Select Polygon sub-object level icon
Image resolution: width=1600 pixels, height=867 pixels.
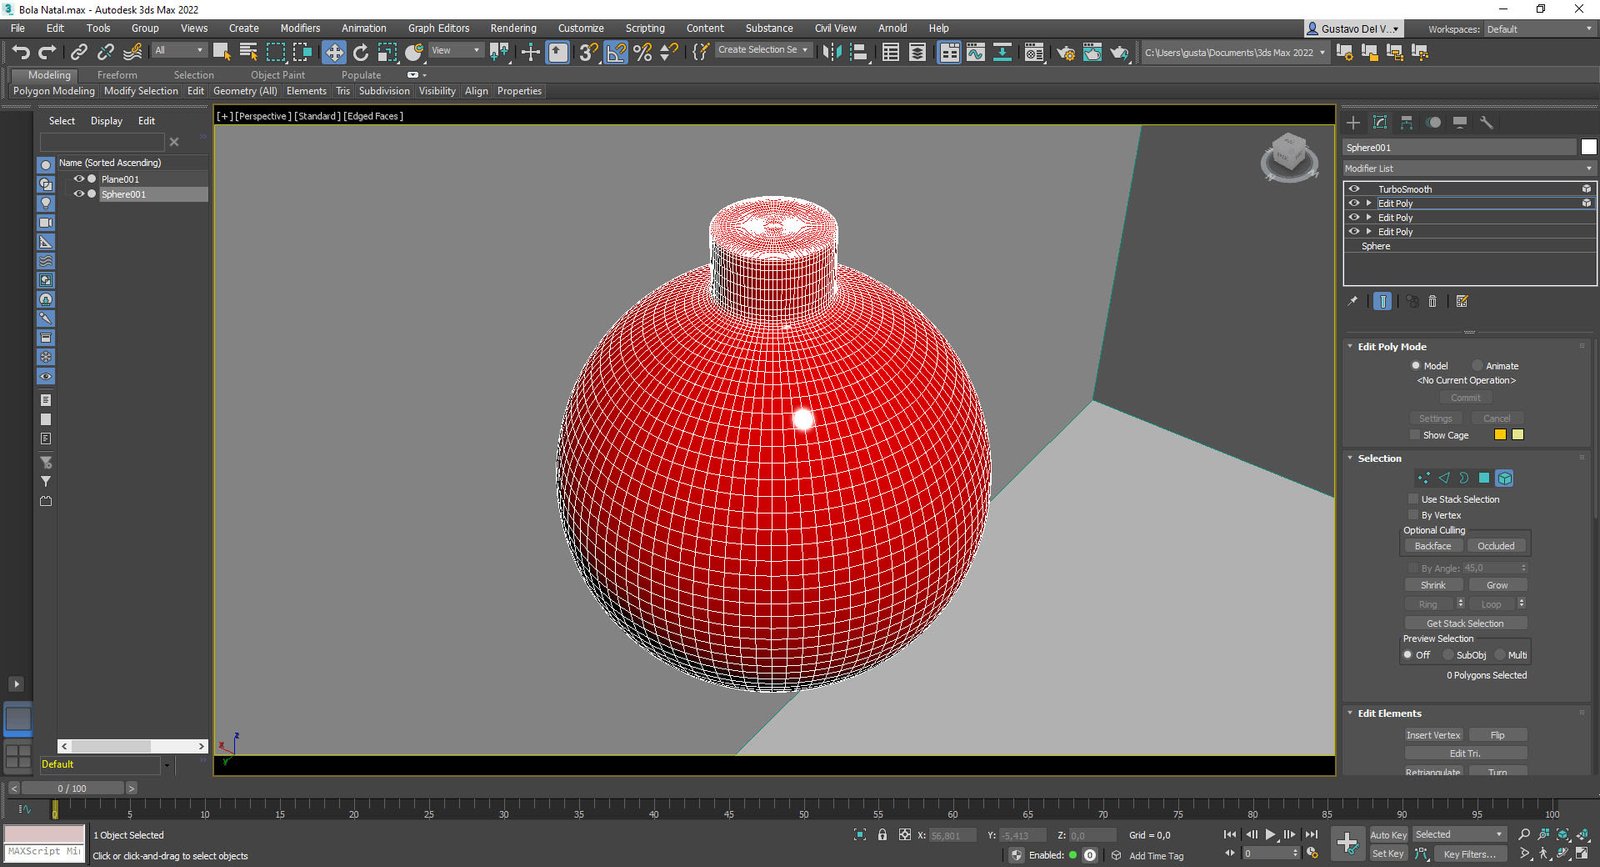tap(1484, 478)
